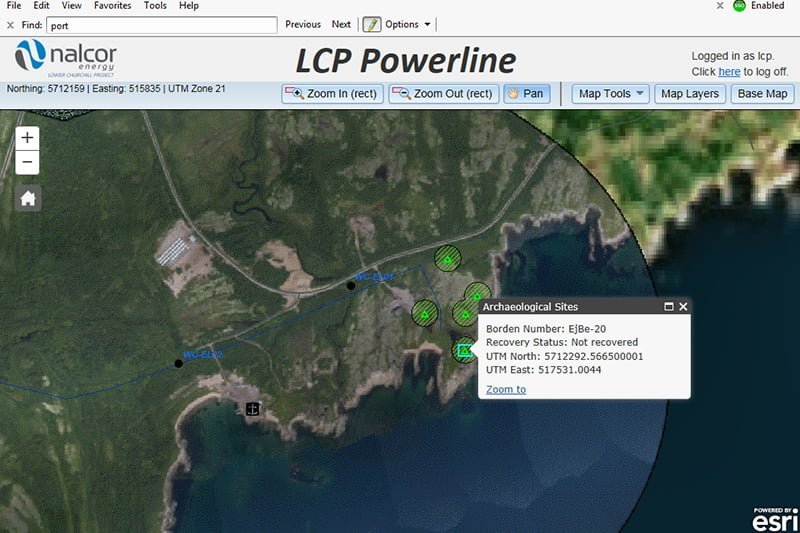Open the Base Map selector
The height and width of the screenshot is (533, 800).
(x=762, y=94)
